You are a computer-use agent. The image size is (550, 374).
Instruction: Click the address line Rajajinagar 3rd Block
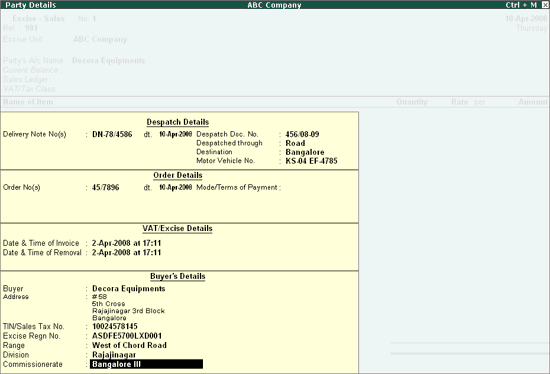click(x=128, y=311)
